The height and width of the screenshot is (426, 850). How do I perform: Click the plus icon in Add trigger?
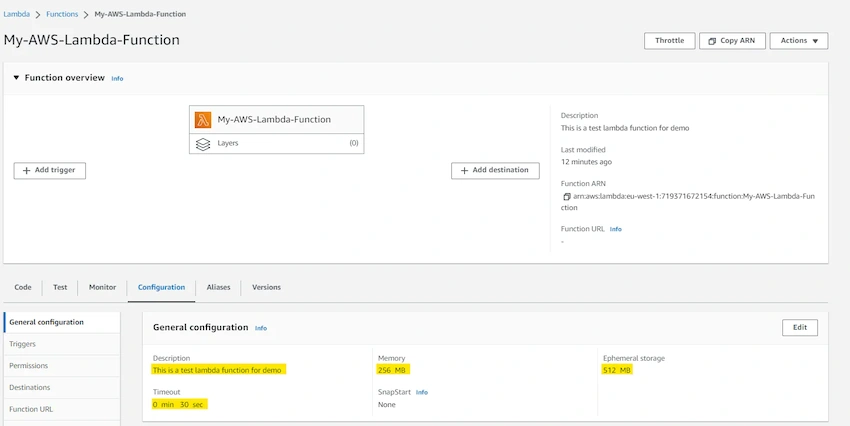click(26, 170)
